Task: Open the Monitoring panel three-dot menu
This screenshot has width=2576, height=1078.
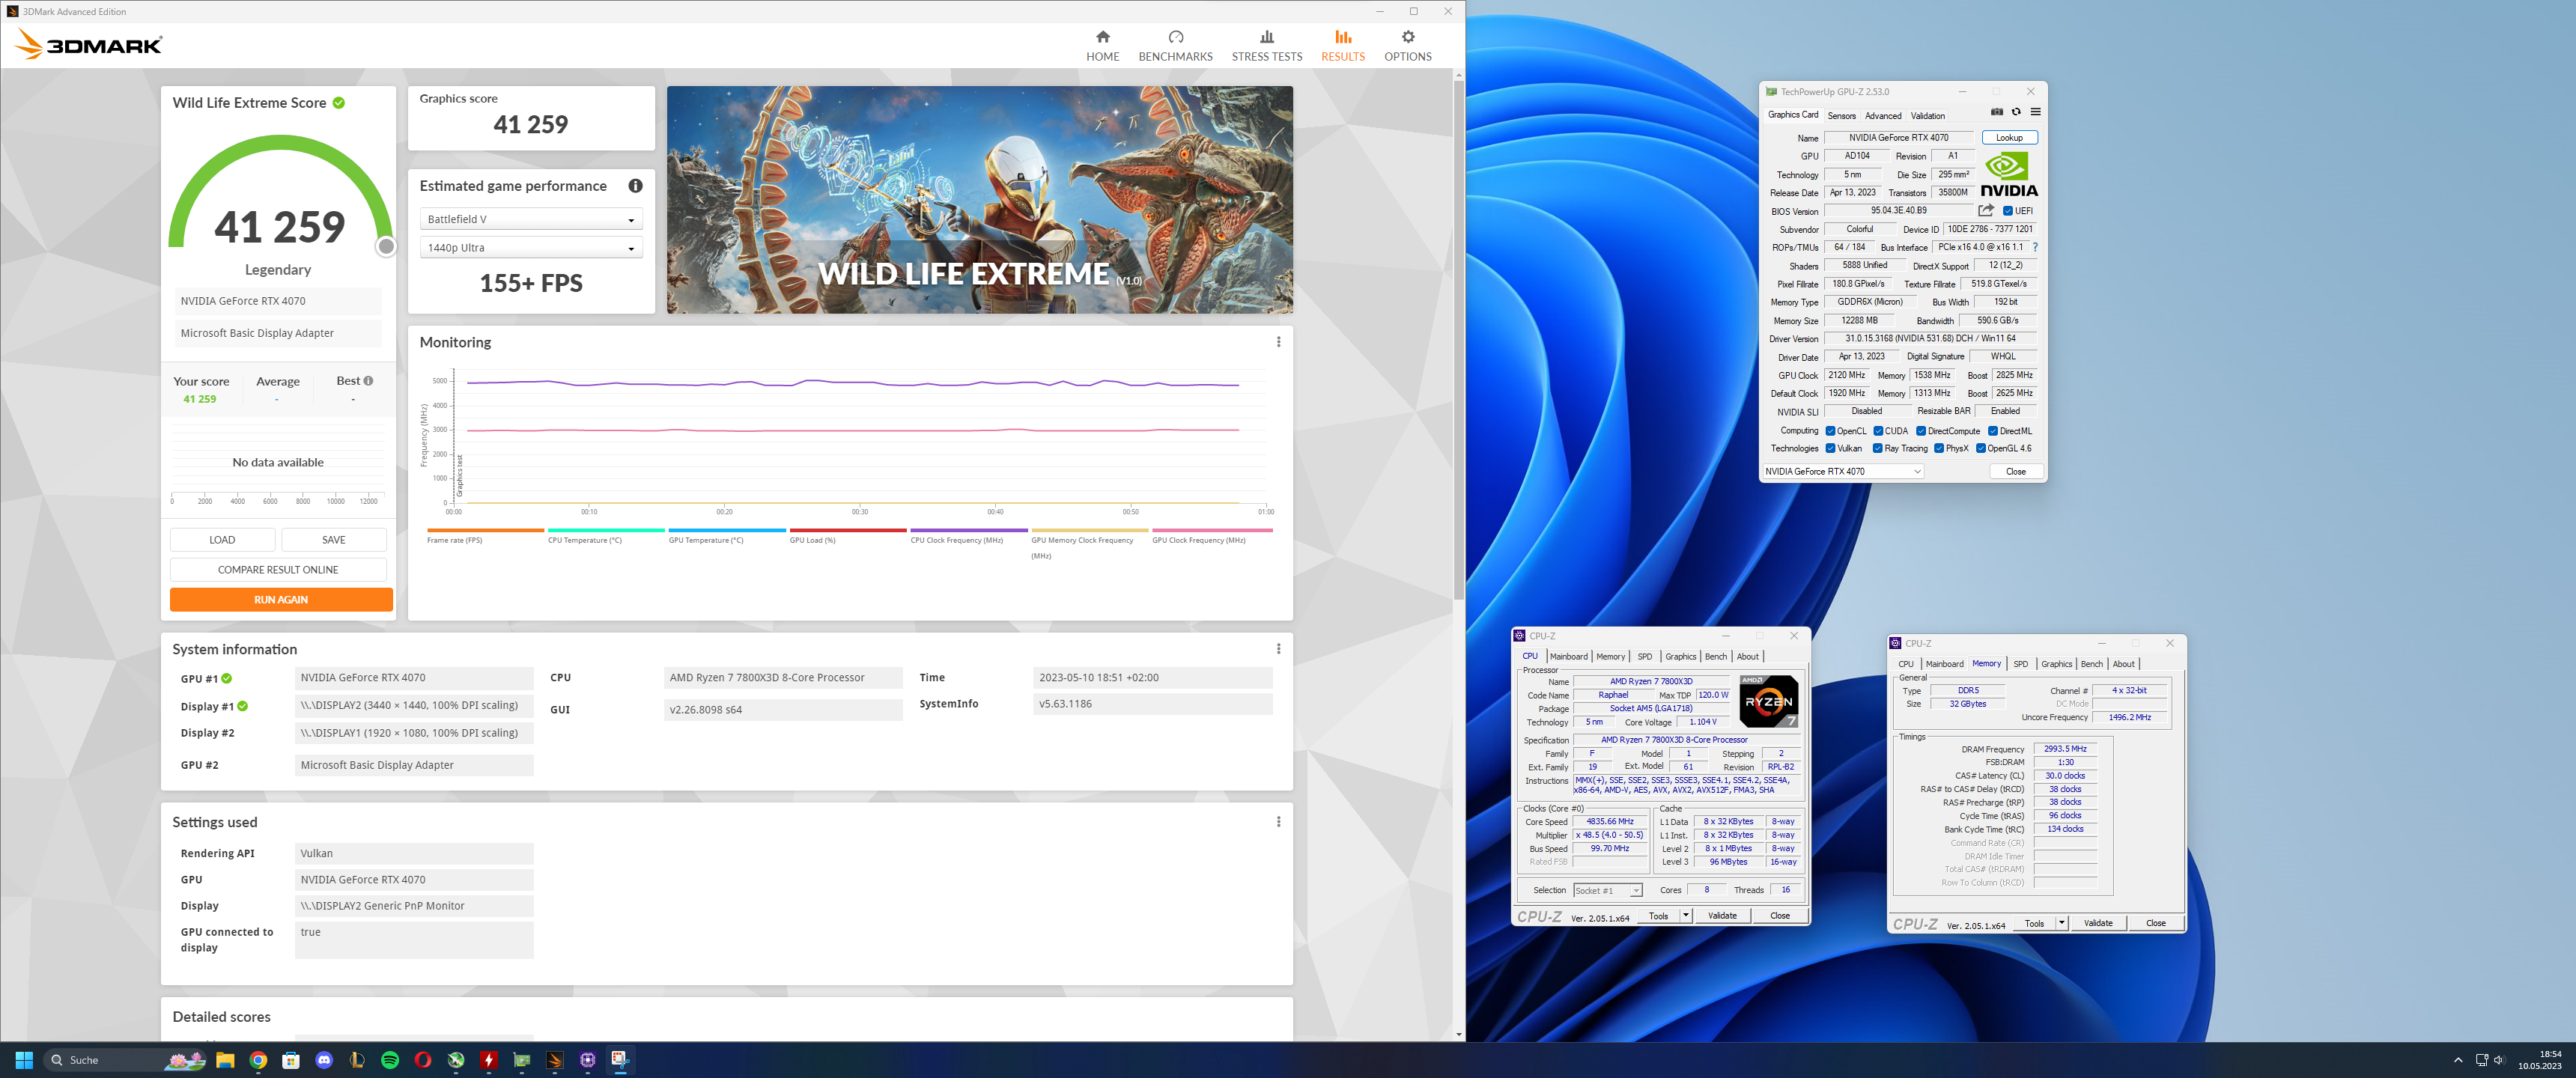Action: (x=1278, y=342)
